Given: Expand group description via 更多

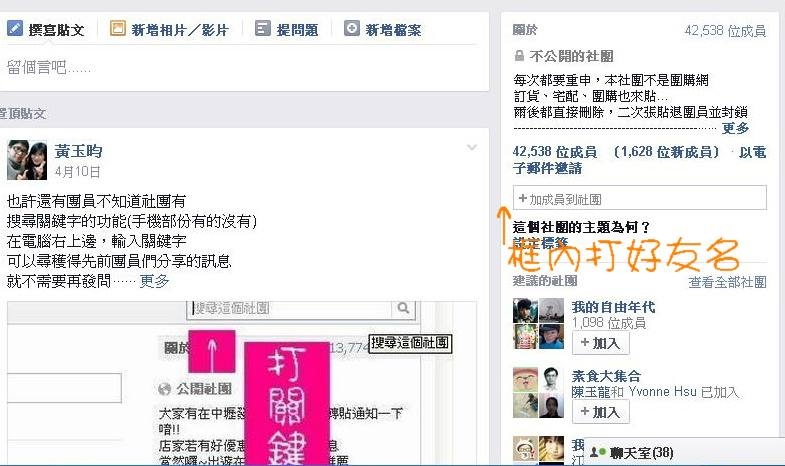Looking at the screenshot, I should 735,128.
